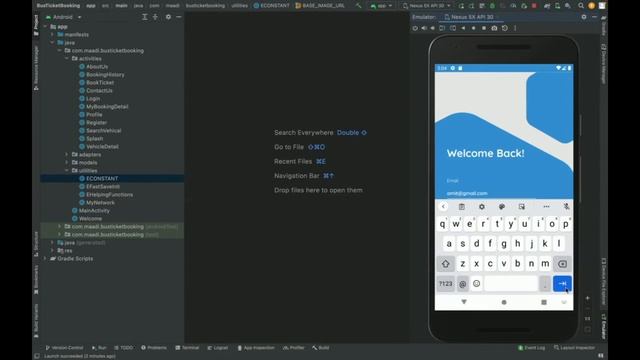Expand the res folder

pyautogui.click(x=52, y=251)
